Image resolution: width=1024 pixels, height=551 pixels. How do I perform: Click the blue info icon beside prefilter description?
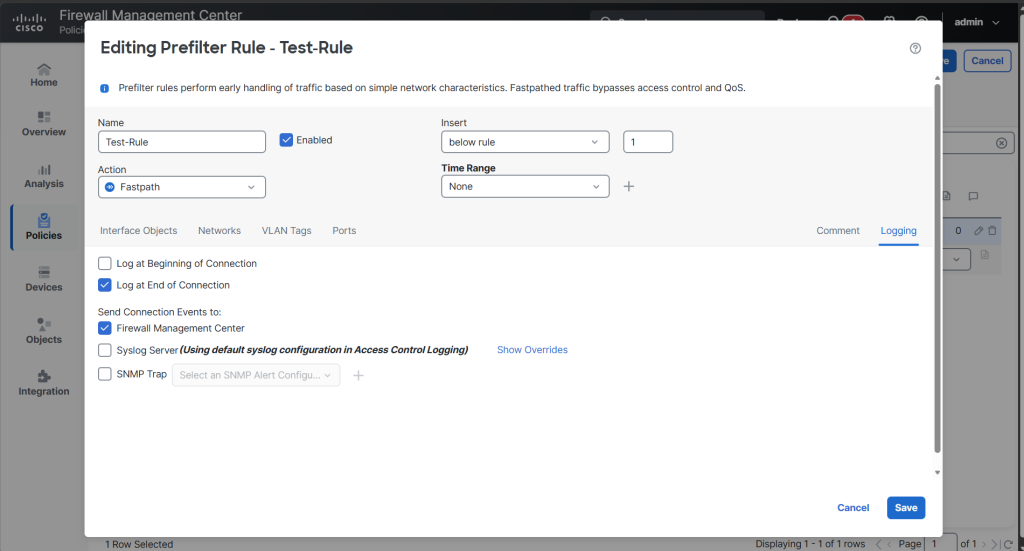coord(104,88)
